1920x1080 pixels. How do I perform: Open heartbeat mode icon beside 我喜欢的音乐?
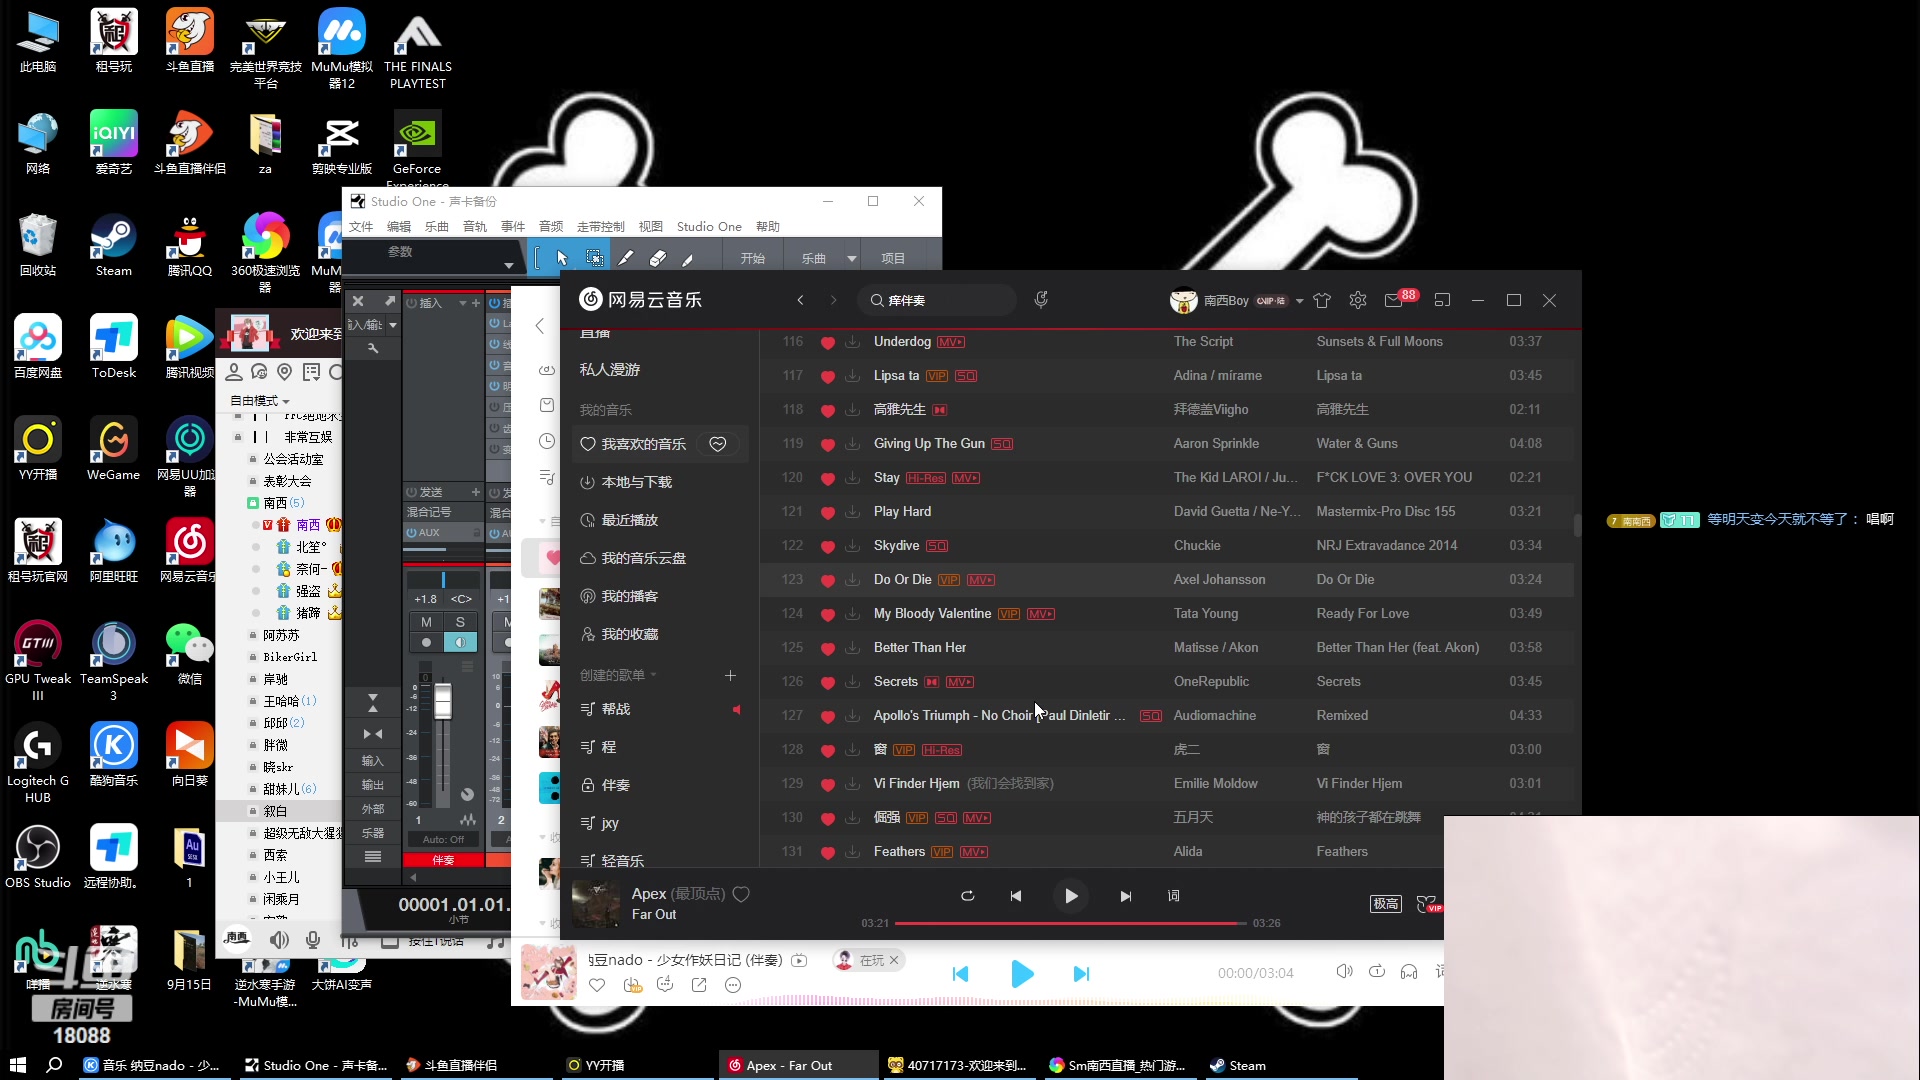[718, 444]
